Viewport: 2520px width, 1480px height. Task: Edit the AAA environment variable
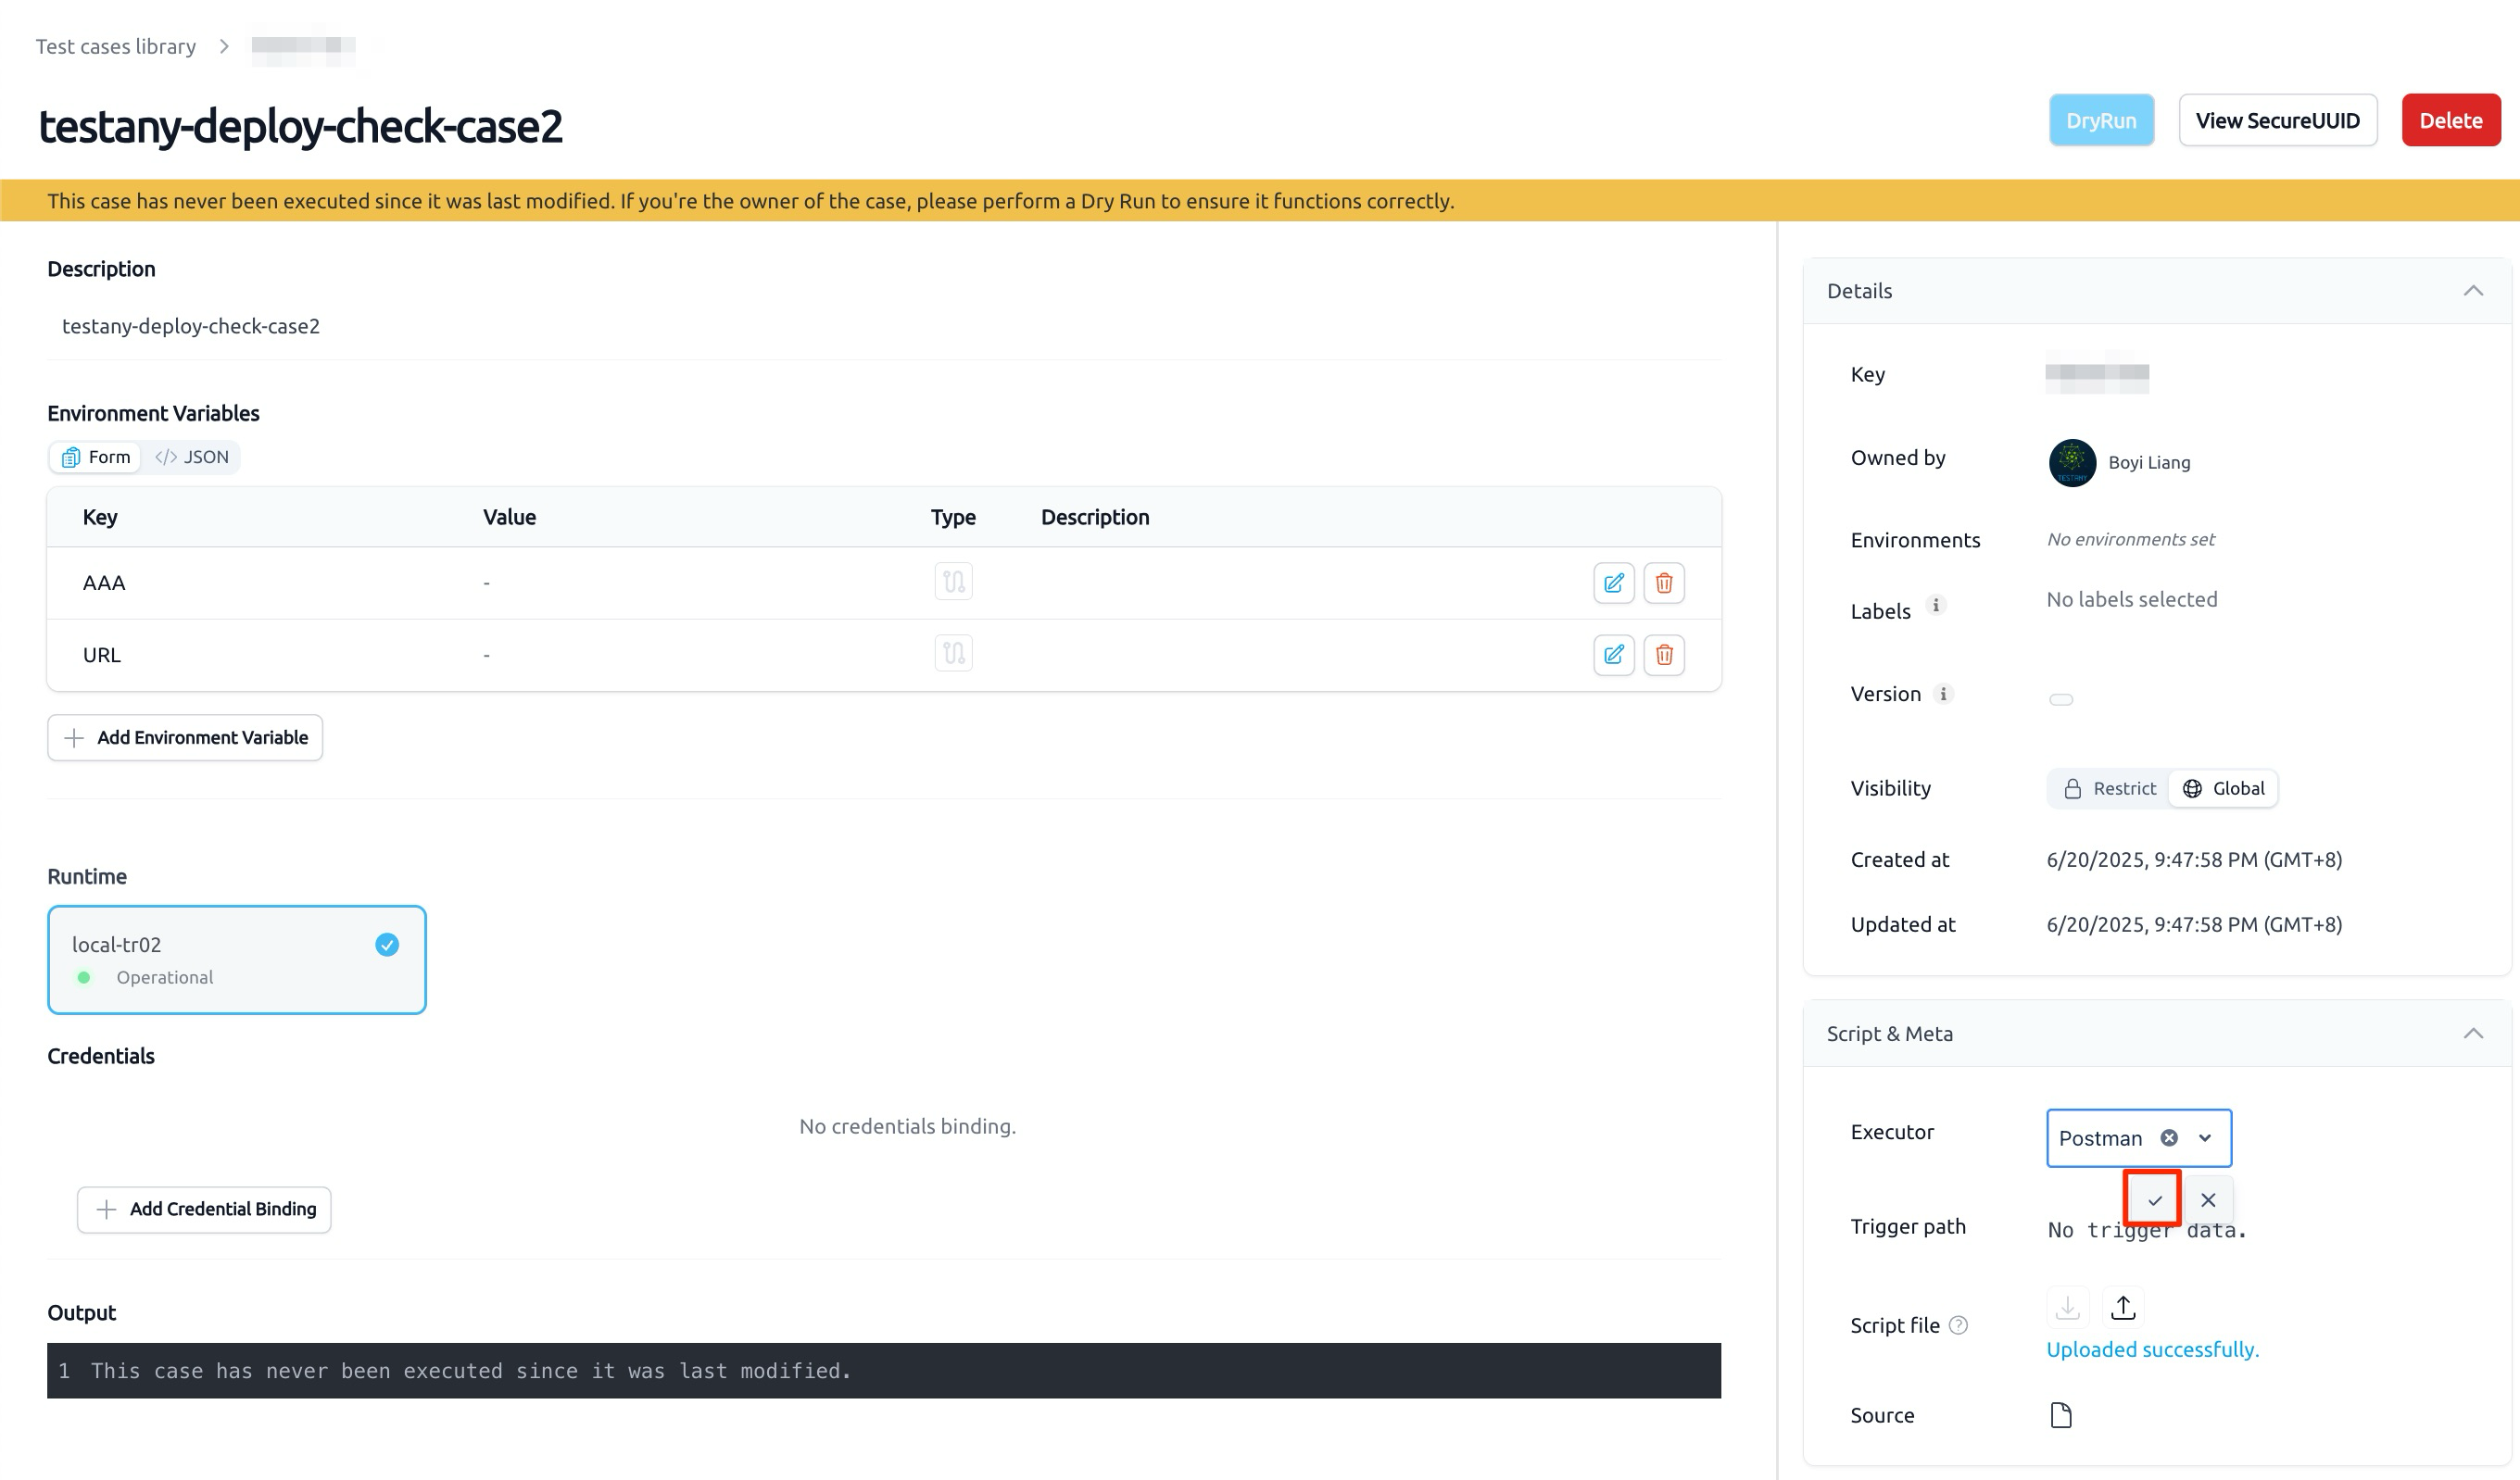tap(1613, 583)
